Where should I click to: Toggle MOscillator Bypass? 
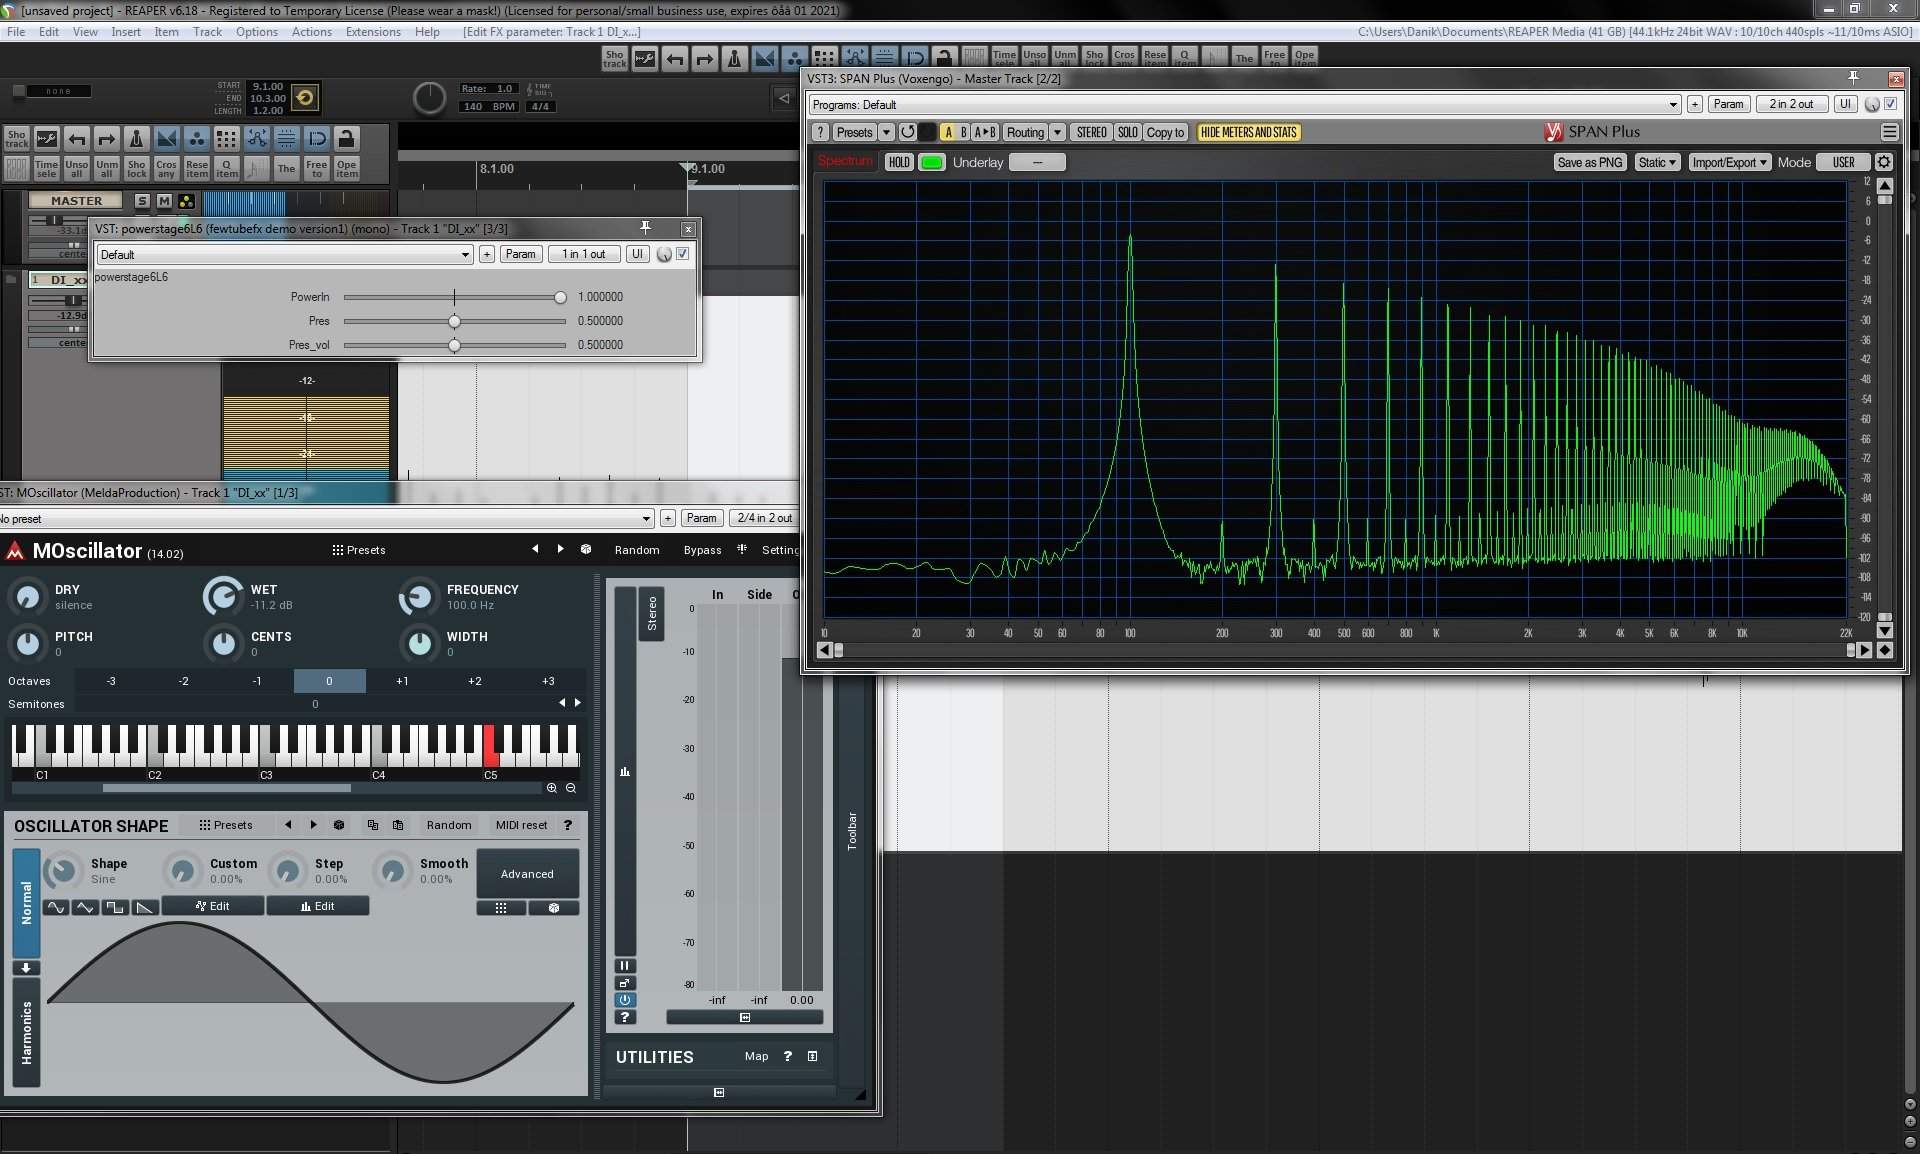pyautogui.click(x=702, y=550)
